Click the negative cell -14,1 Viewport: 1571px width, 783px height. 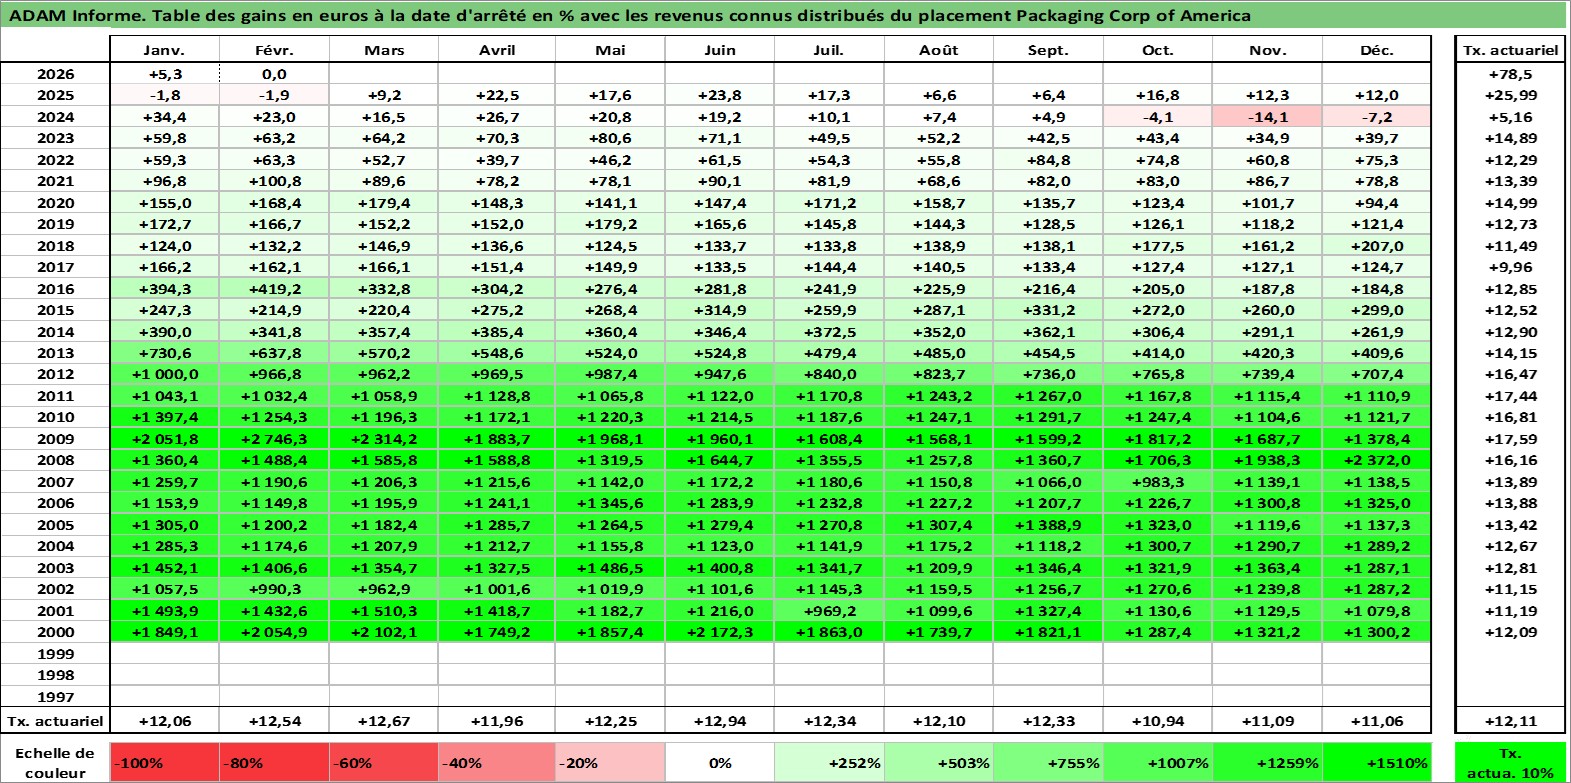[1267, 117]
